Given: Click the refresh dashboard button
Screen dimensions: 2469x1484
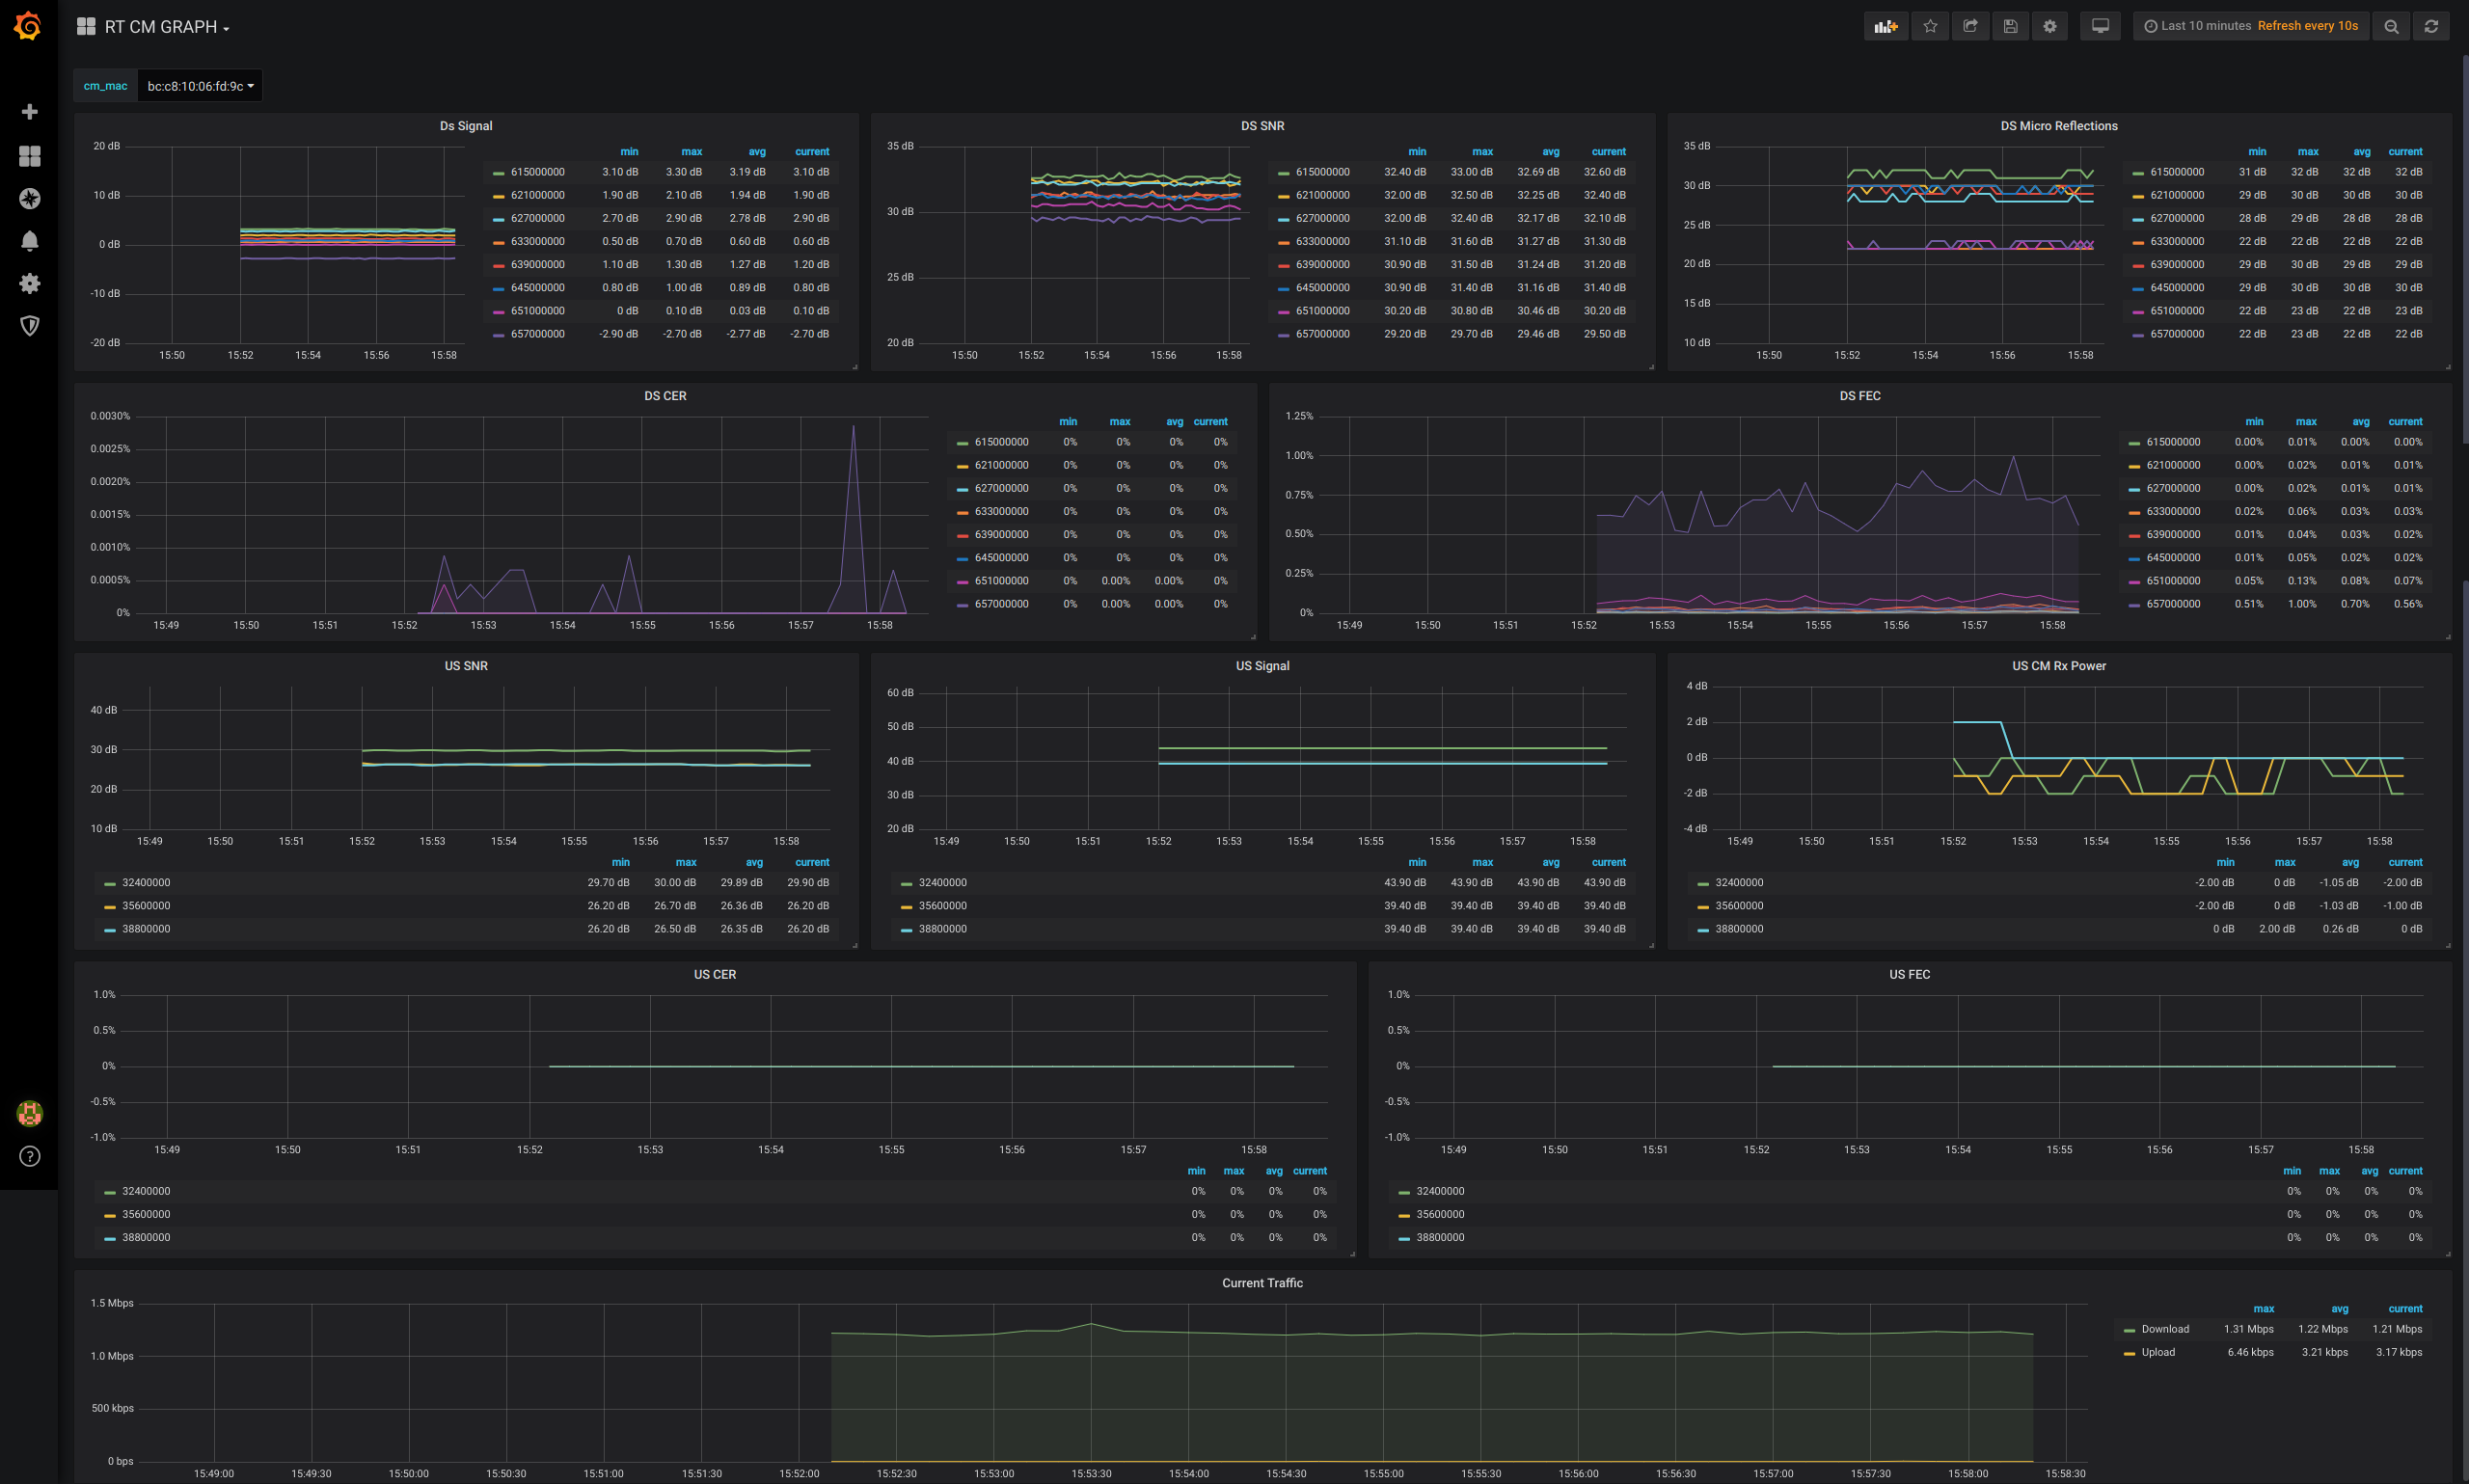Looking at the screenshot, I should point(2431,26).
